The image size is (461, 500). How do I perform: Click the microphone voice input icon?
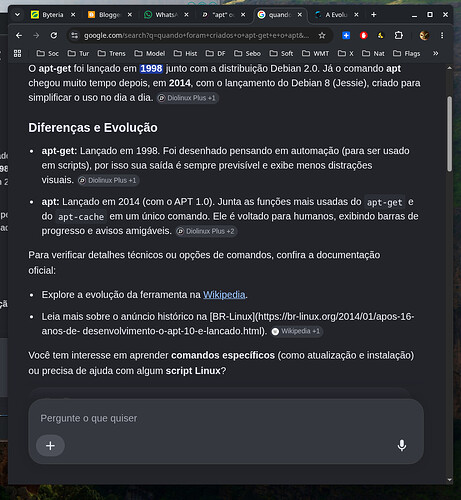(402, 445)
